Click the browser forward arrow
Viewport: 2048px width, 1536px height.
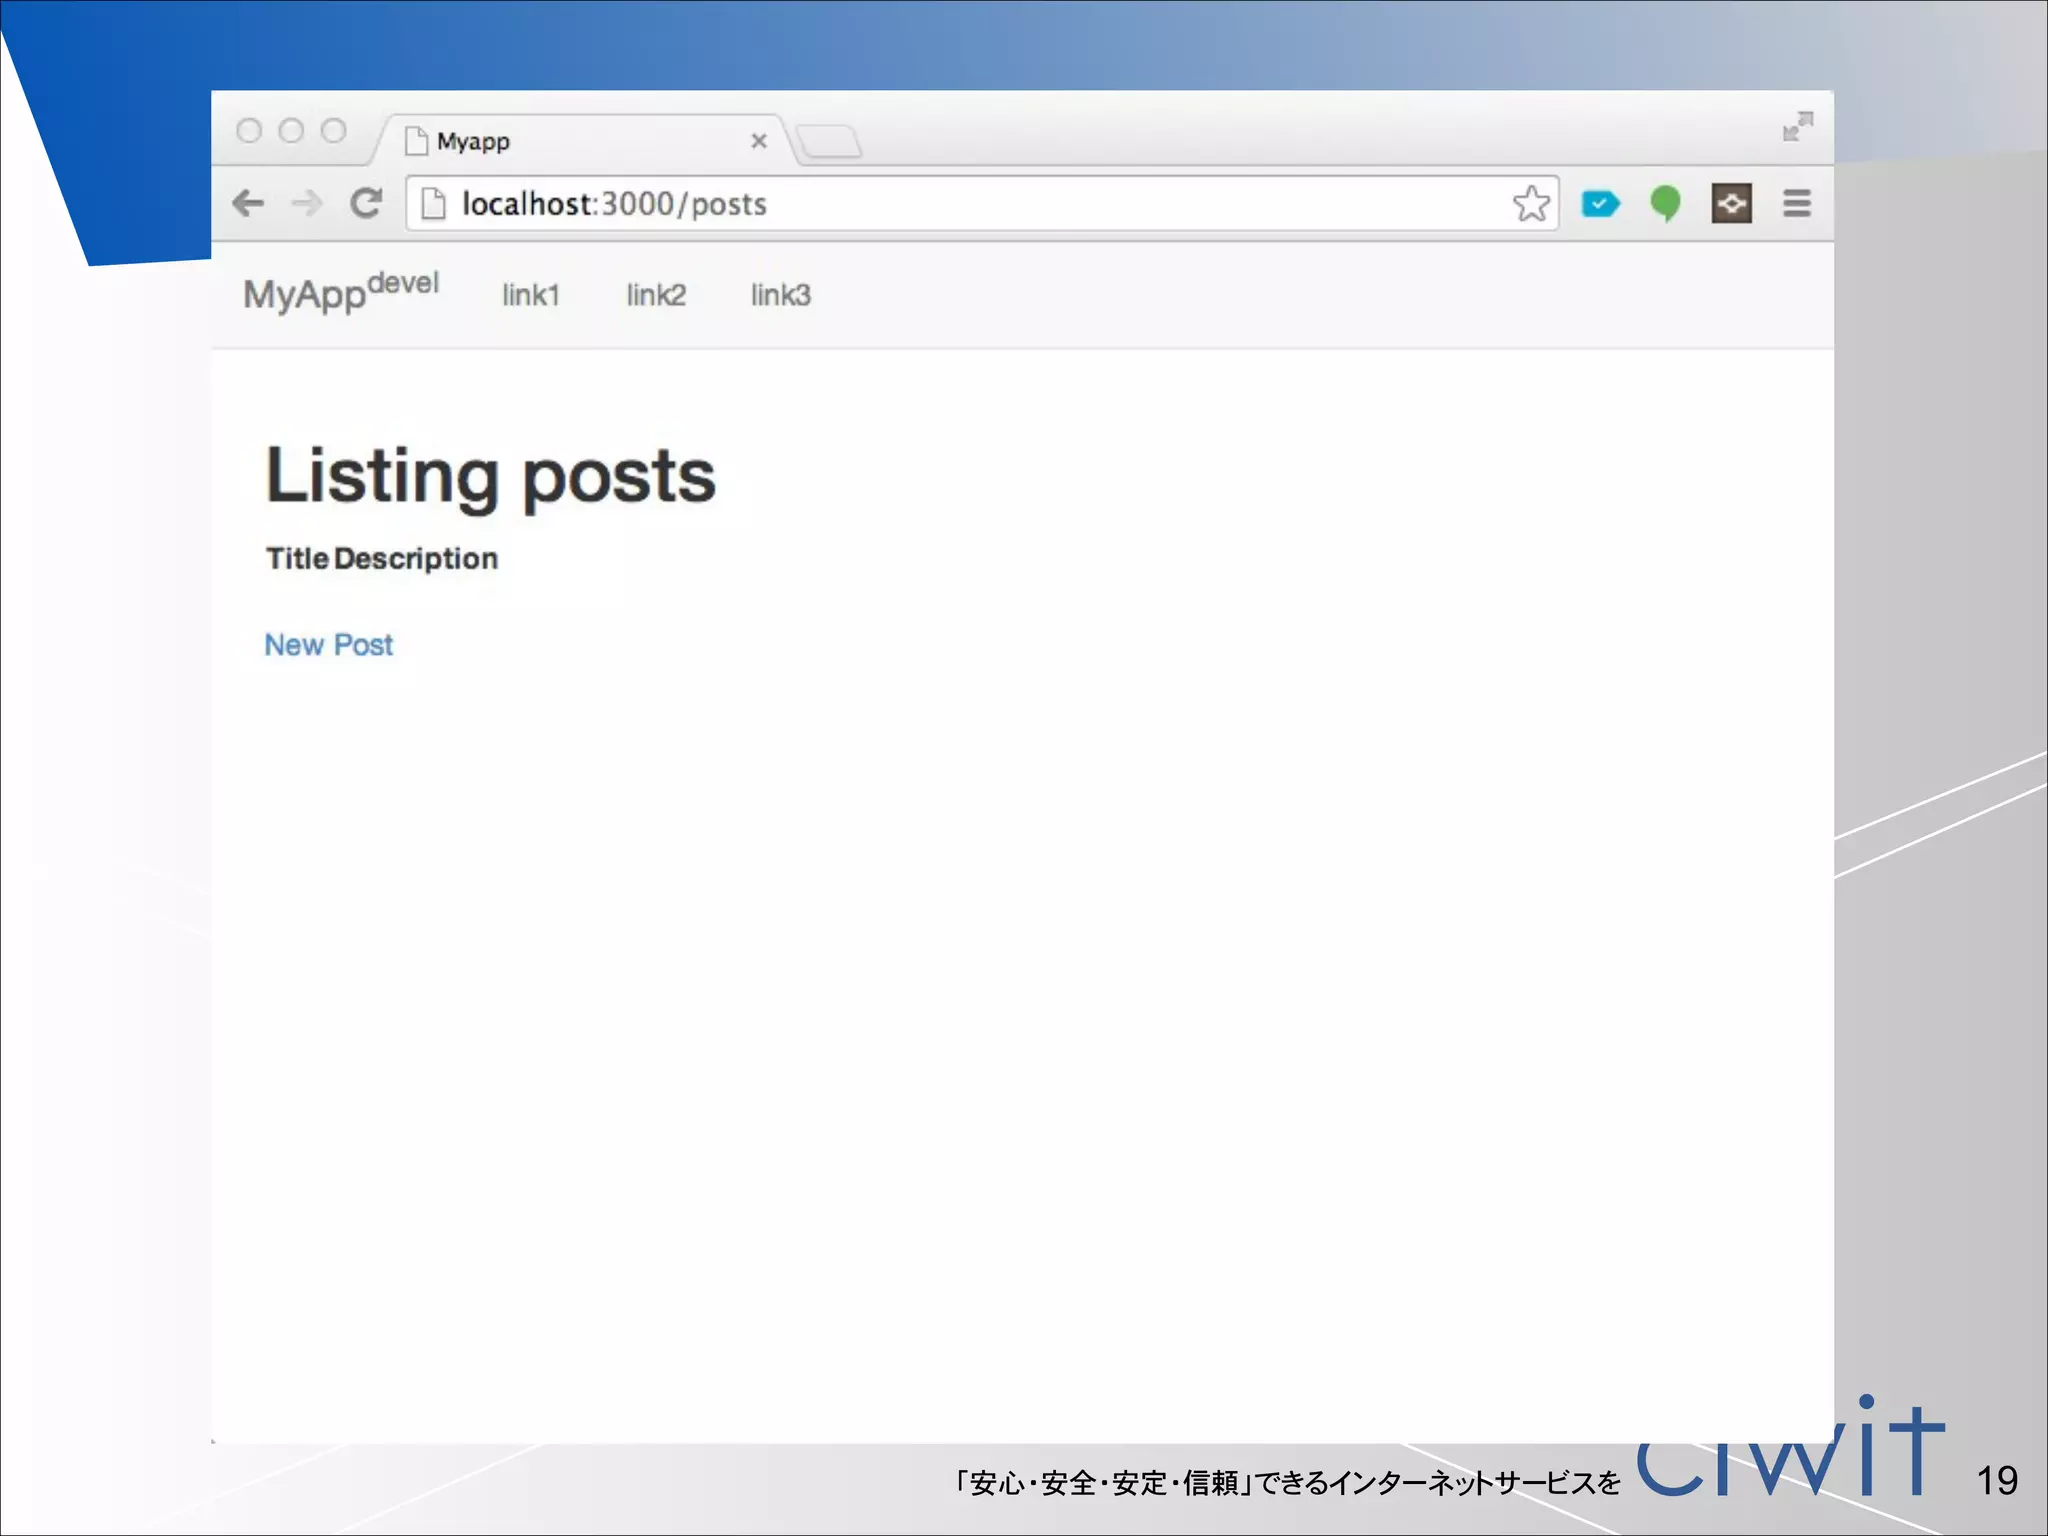tap(307, 204)
